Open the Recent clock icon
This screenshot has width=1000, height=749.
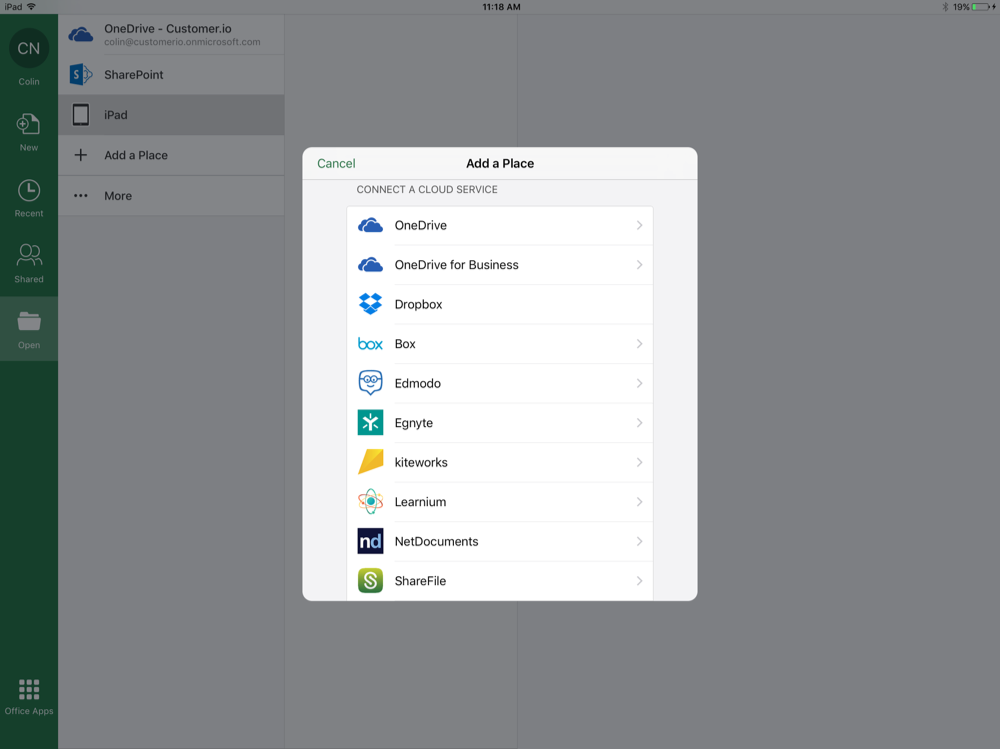click(x=29, y=191)
